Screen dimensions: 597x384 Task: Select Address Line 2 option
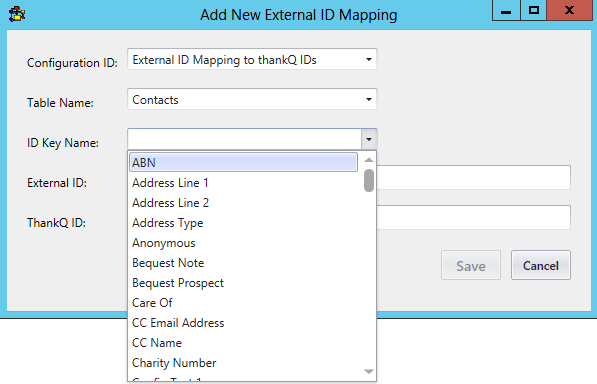(243, 203)
